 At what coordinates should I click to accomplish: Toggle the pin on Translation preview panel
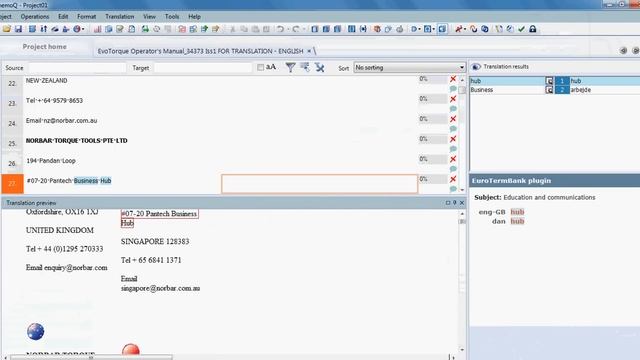click(455, 203)
